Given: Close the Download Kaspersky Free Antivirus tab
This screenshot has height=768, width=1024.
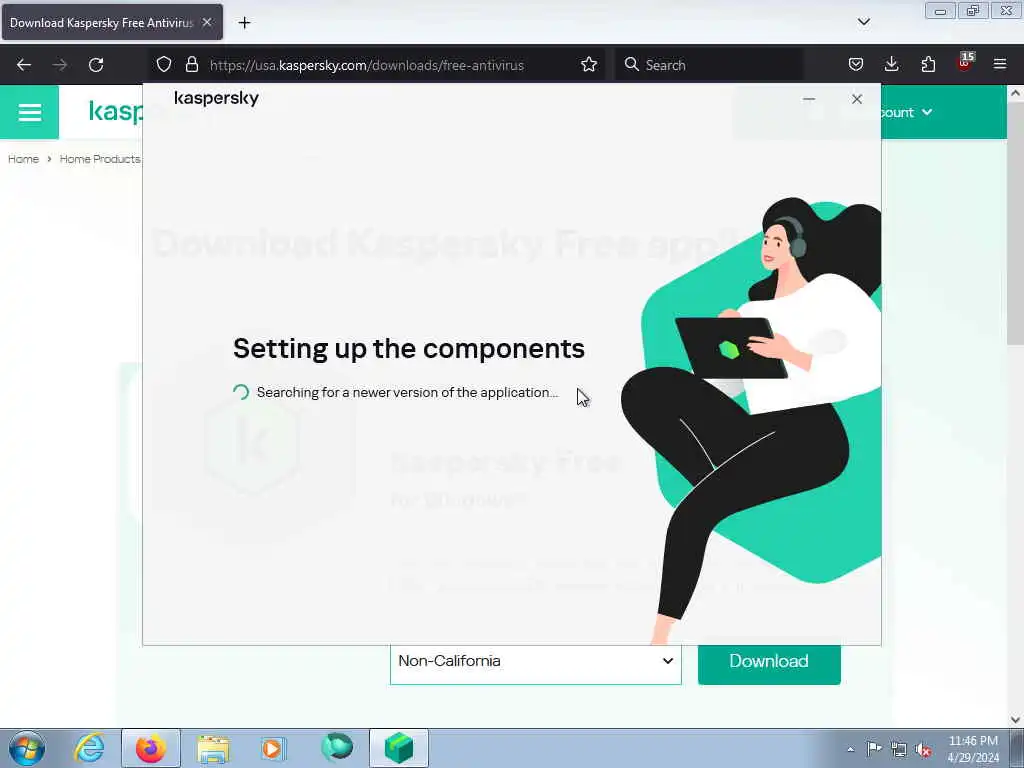Looking at the screenshot, I should [x=207, y=23].
